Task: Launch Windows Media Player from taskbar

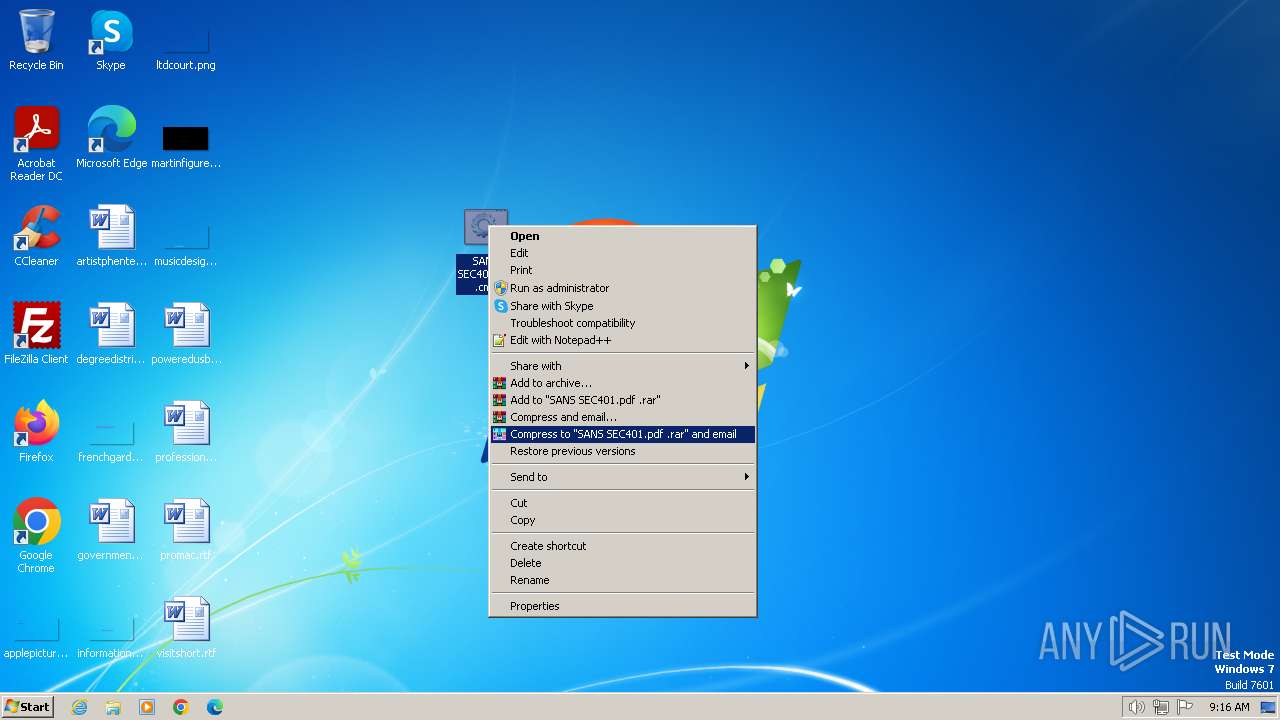Action: (x=147, y=707)
